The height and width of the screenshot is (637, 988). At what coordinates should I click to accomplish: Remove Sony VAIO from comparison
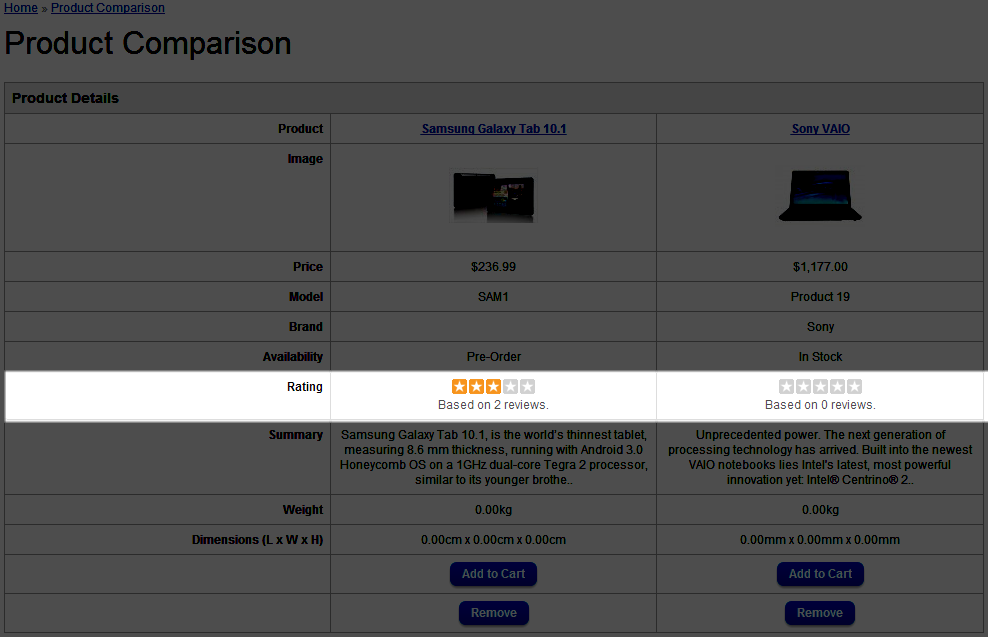click(820, 613)
